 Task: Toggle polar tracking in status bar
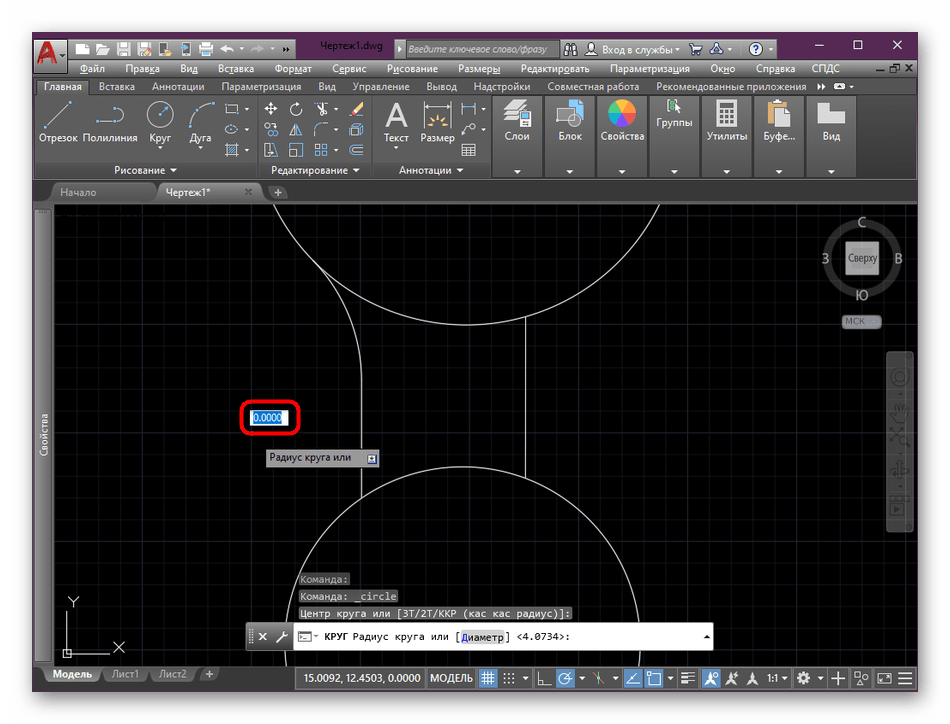click(x=565, y=678)
